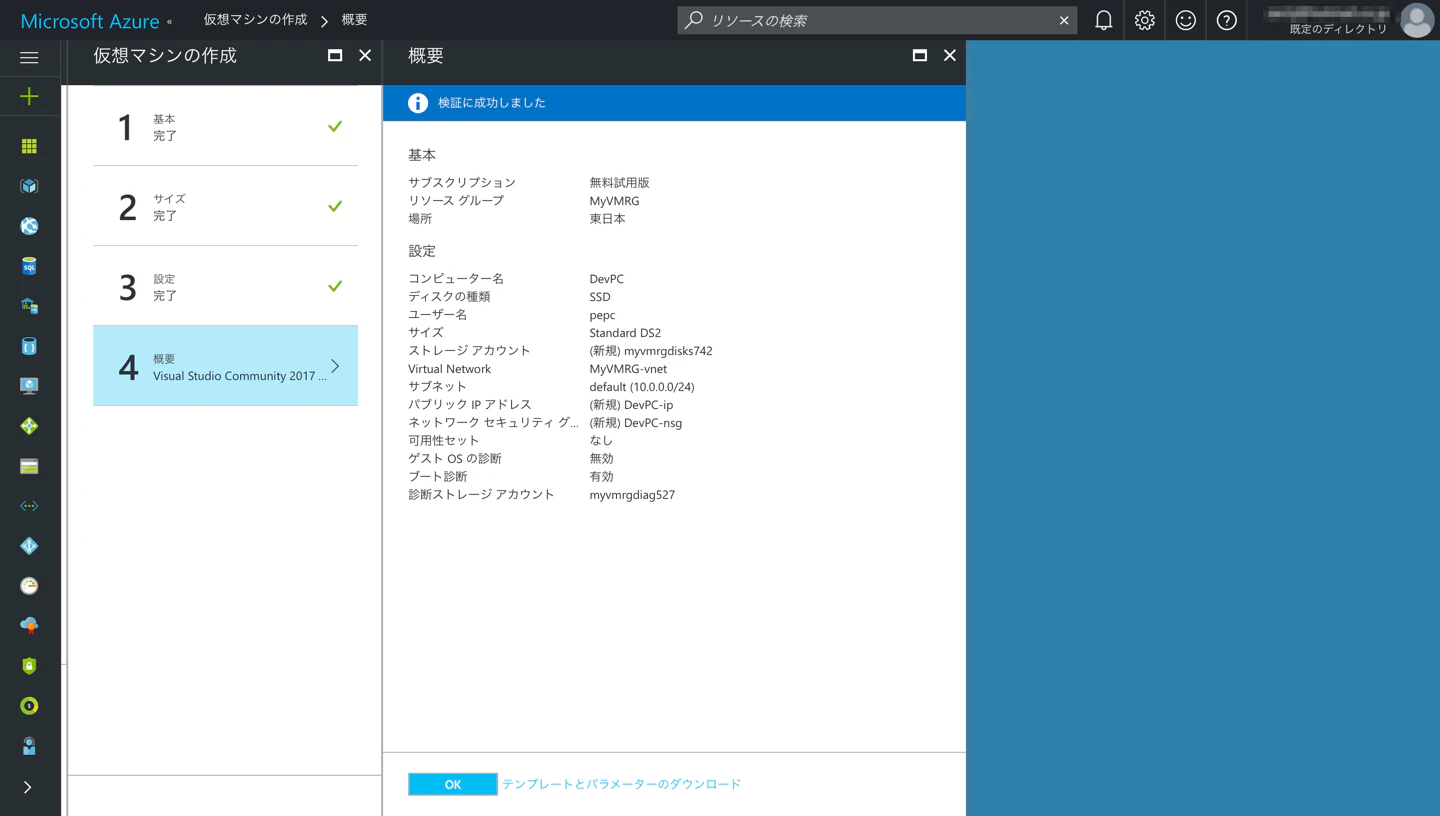Open portal settings gear icon
The height and width of the screenshot is (816, 1440).
(x=1145, y=20)
